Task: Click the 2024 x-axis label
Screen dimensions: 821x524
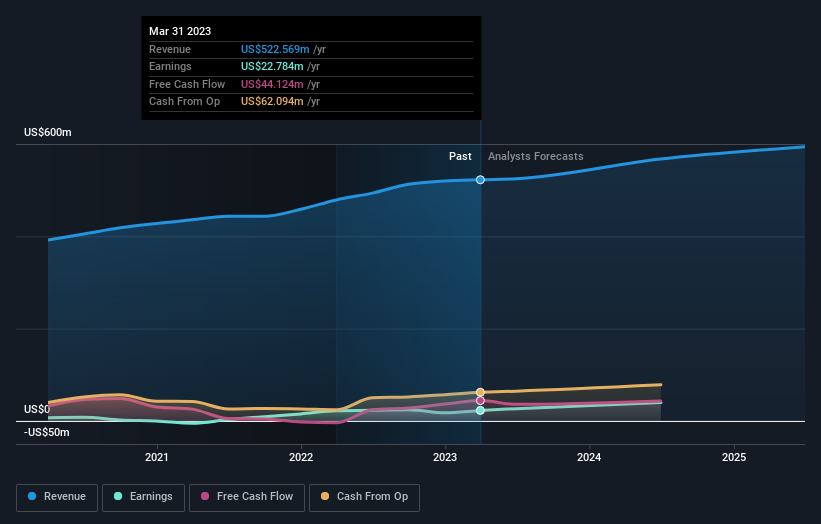Action: [589, 457]
